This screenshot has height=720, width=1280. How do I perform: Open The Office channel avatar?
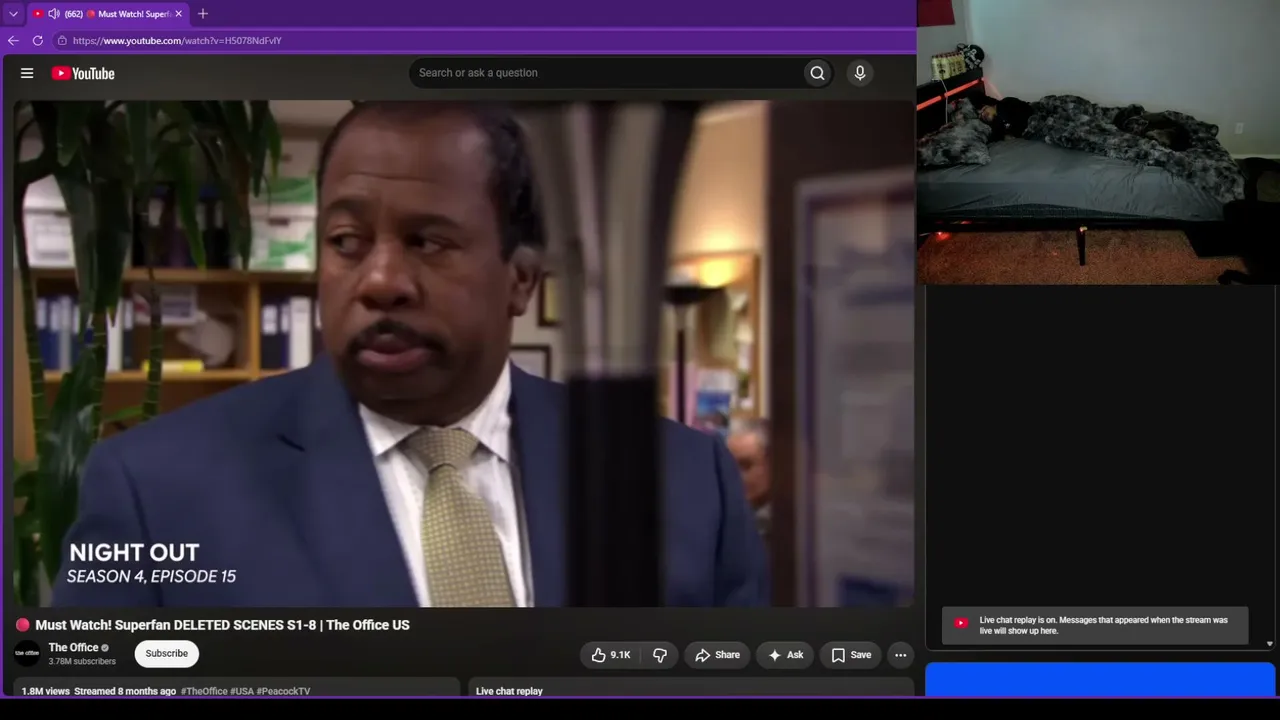coord(27,654)
